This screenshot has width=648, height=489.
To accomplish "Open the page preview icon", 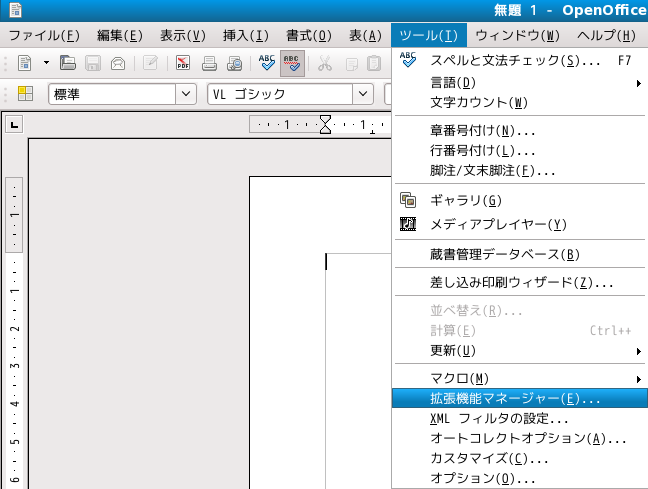I will click(235, 63).
